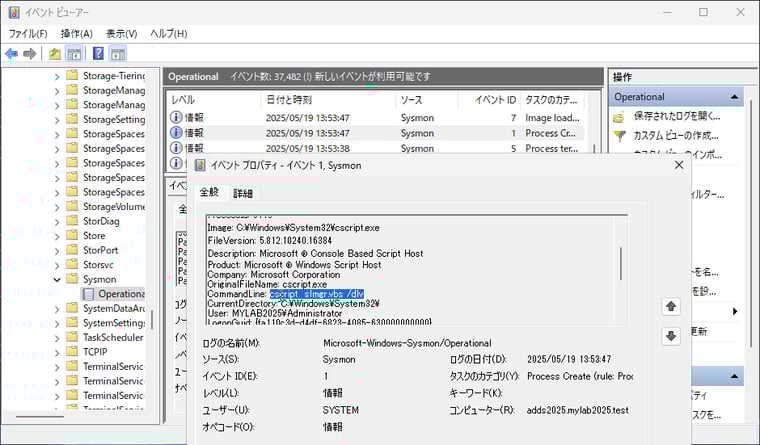This screenshot has height=445, width=760.
Task: Open saved log via its folder icon
Action: coord(619,117)
